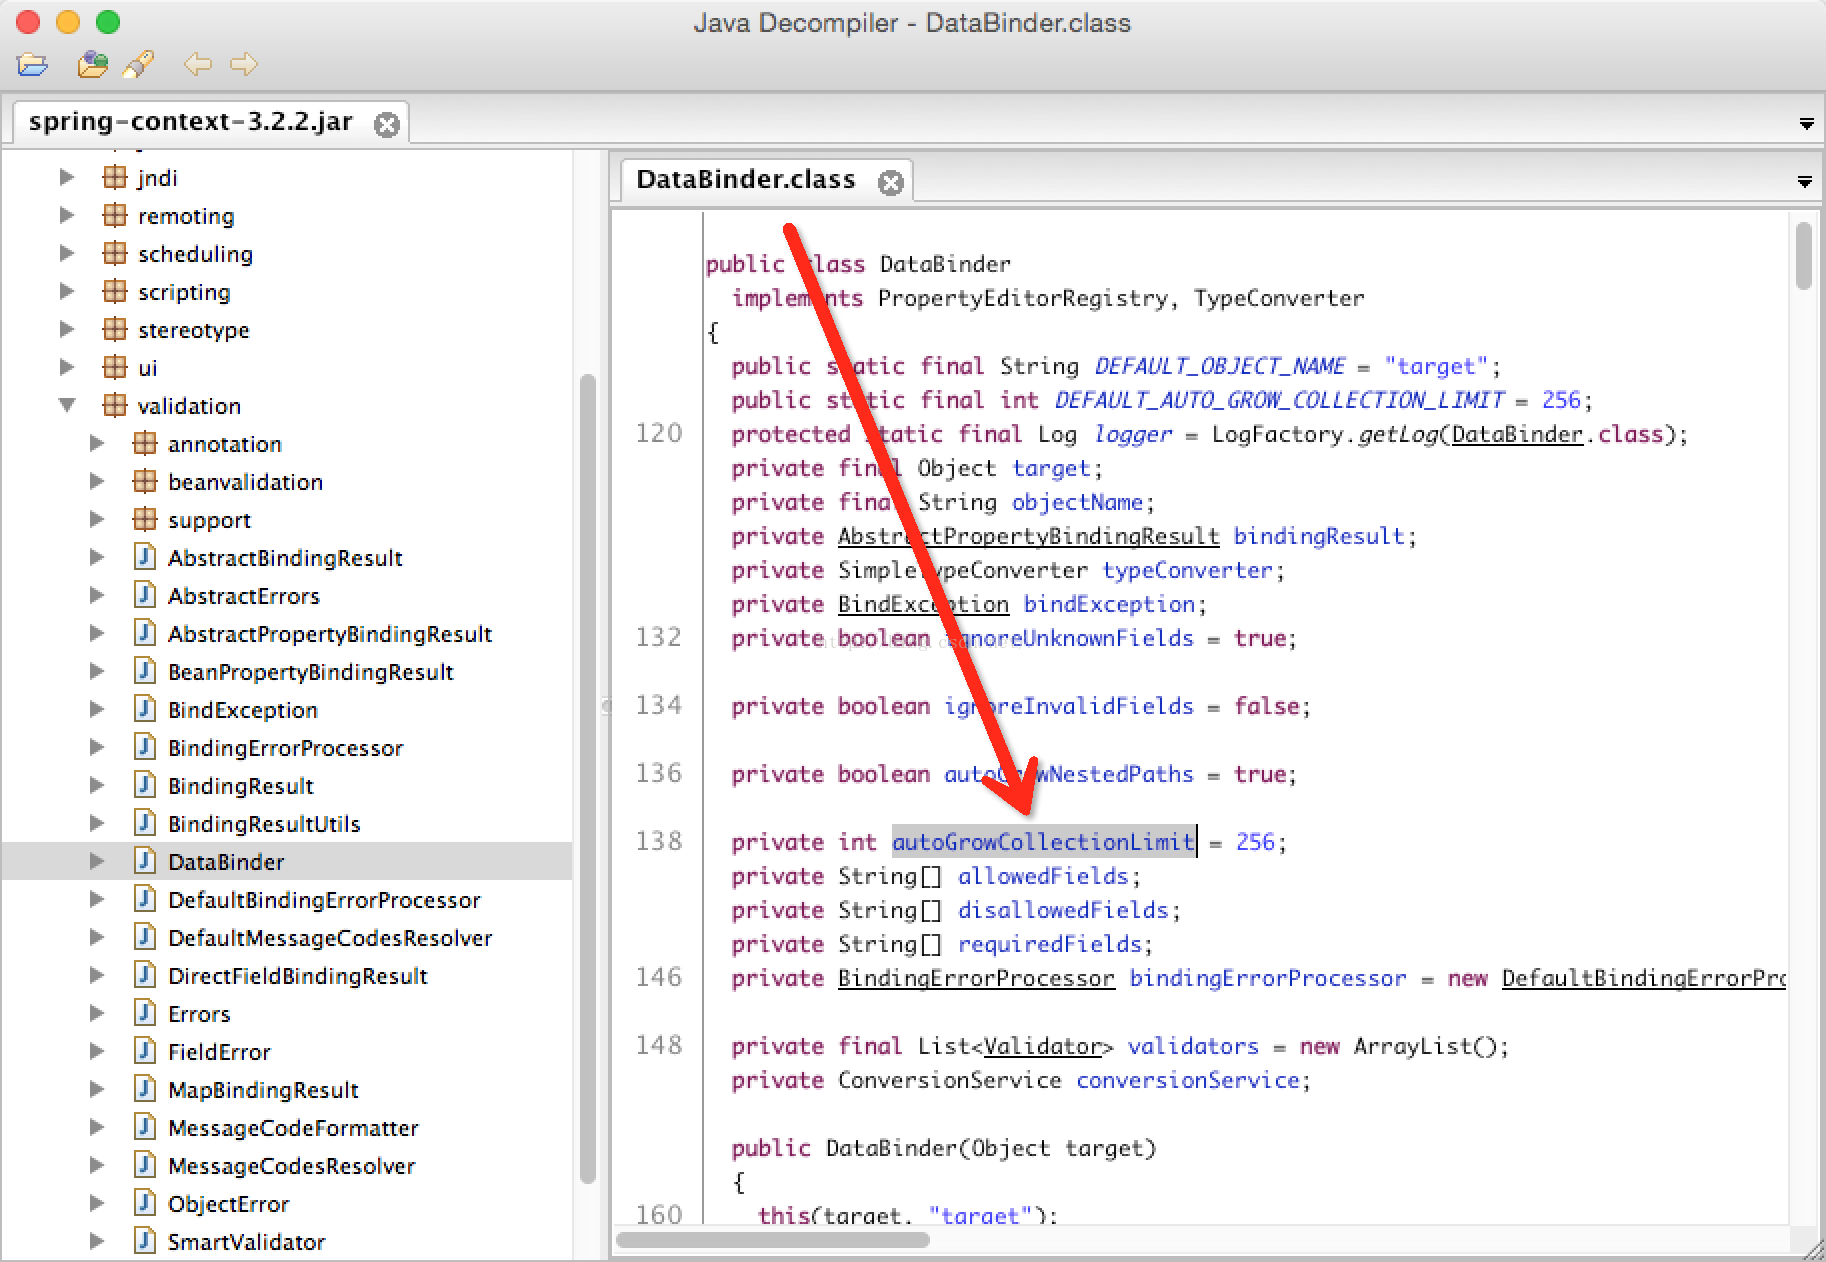The width and height of the screenshot is (1826, 1262).
Task: Click the DefaultMessageCodesResolver class file icon
Action: [x=145, y=937]
